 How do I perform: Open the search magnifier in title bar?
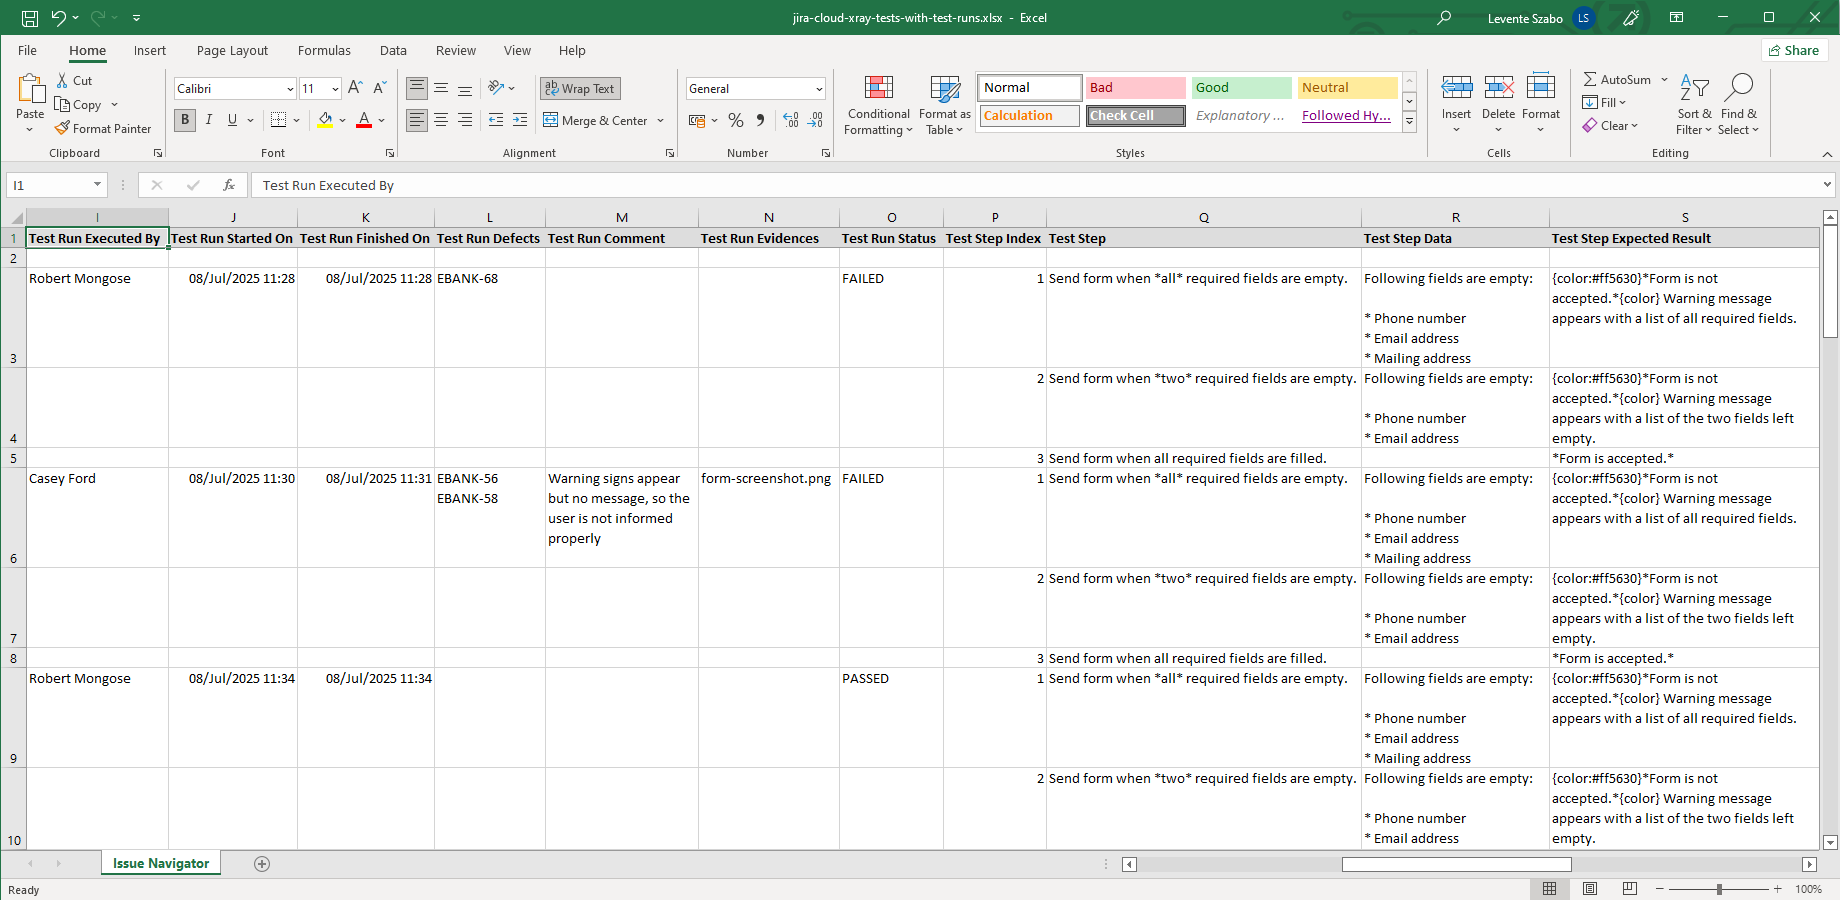click(x=1444, y=18)
